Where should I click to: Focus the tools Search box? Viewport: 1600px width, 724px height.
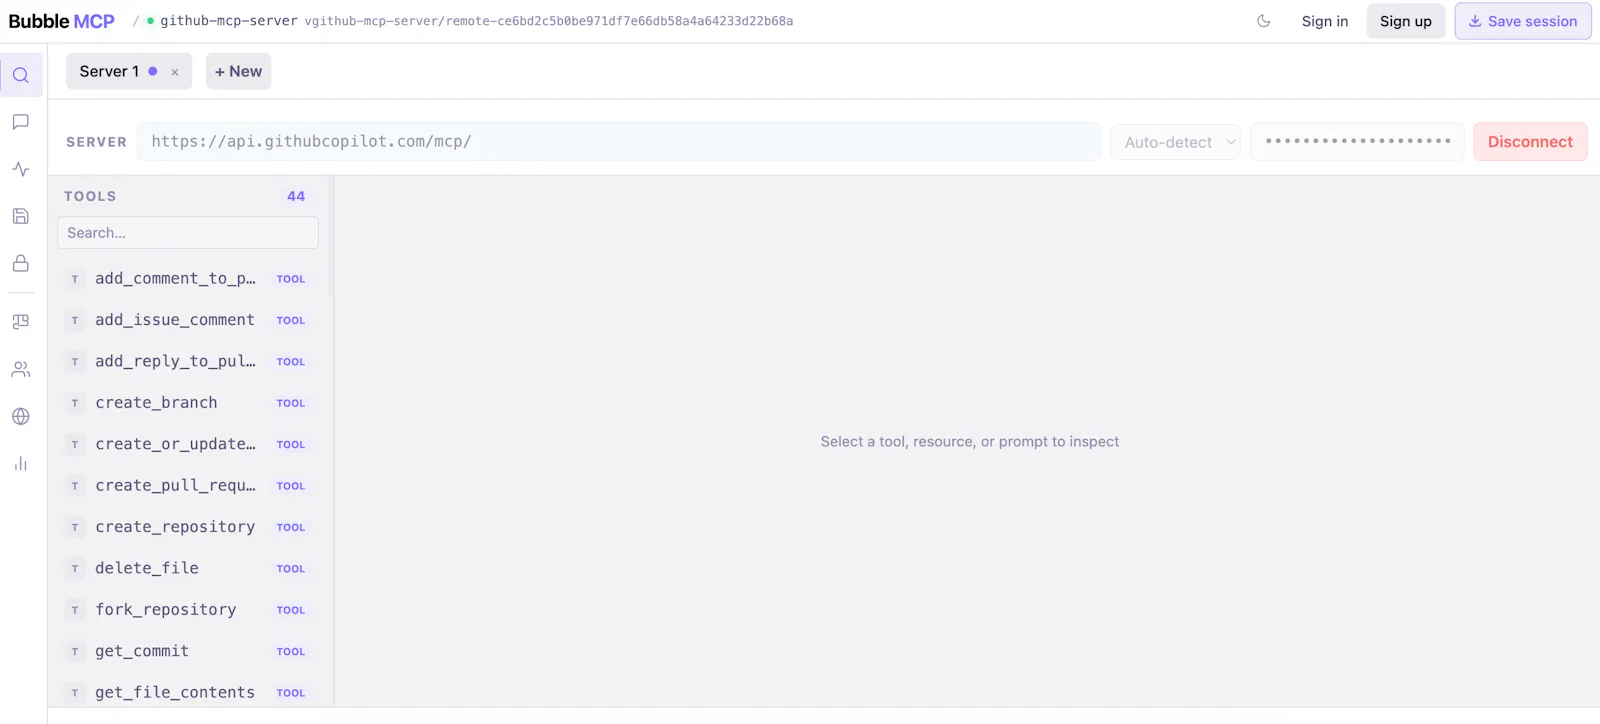tap(188, 233)
